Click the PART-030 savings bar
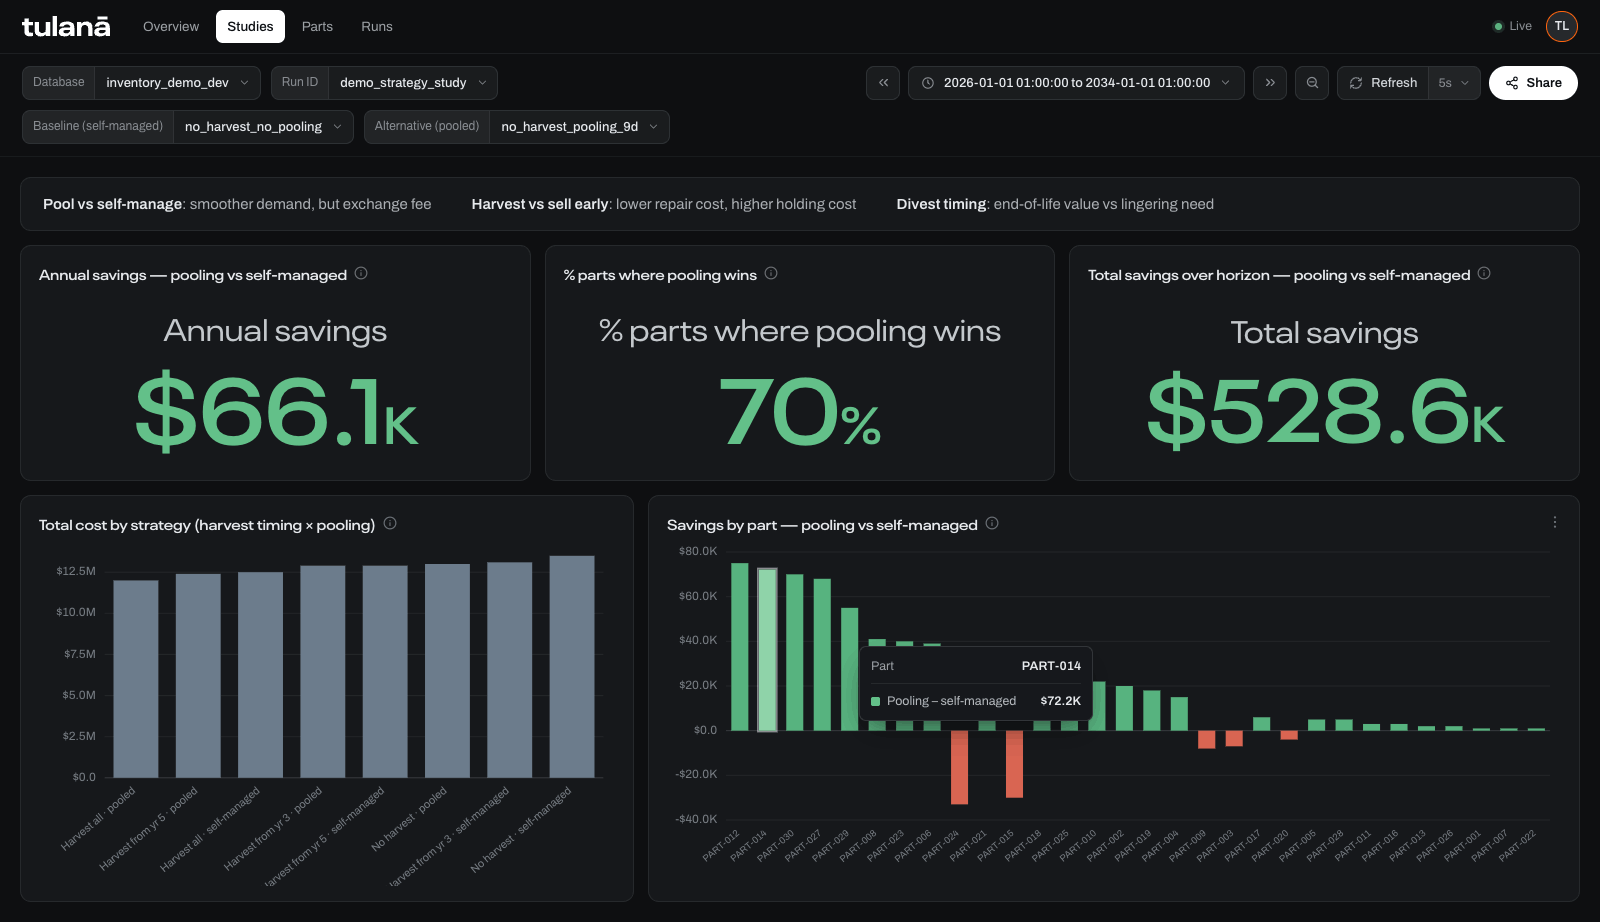 [x=795, y=652]
